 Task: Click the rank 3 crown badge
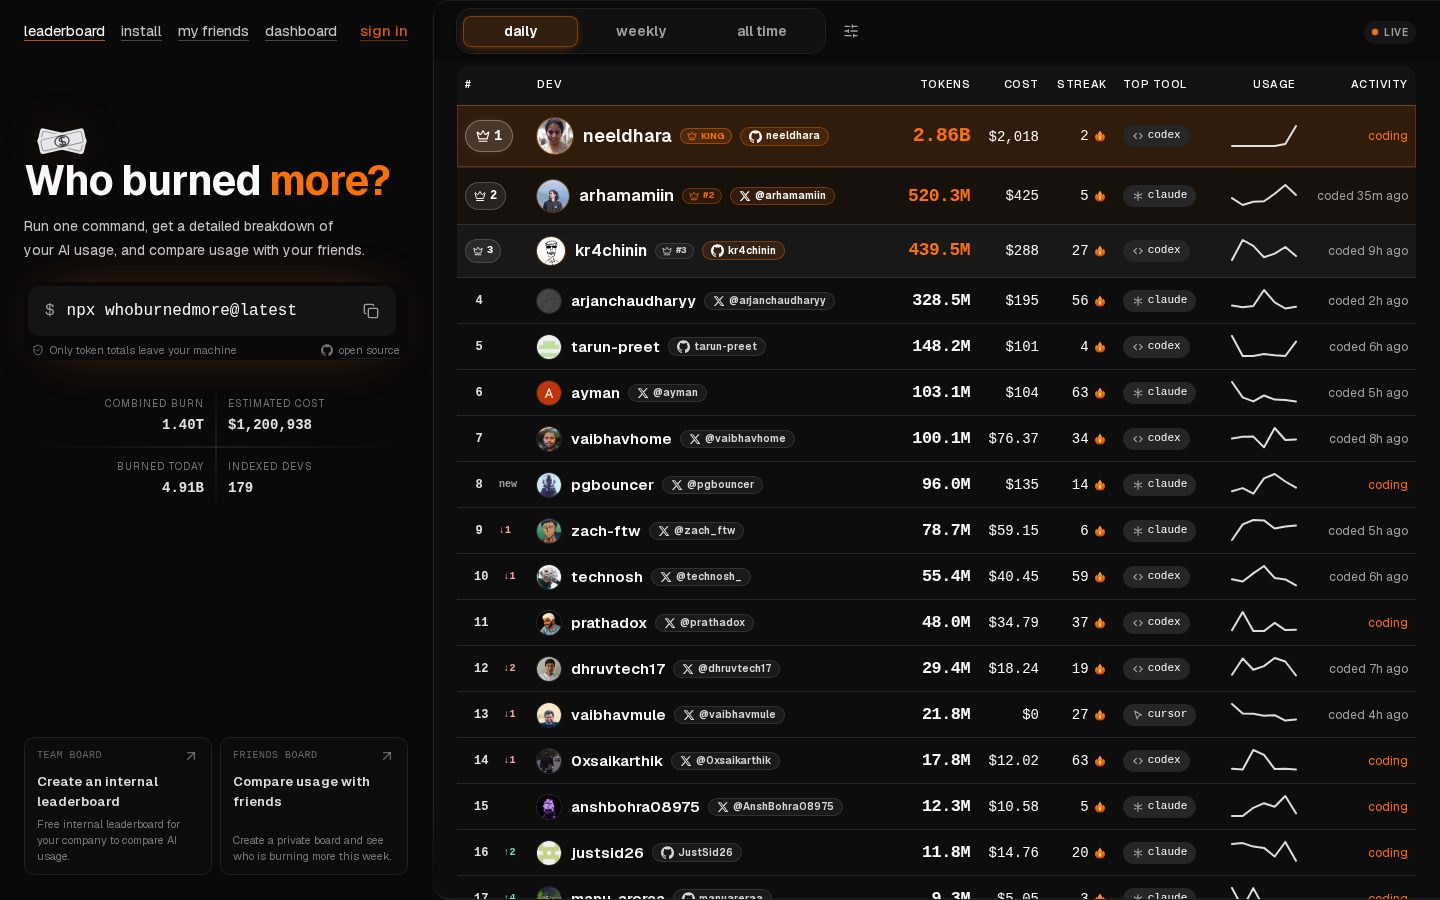coord(483,251)
